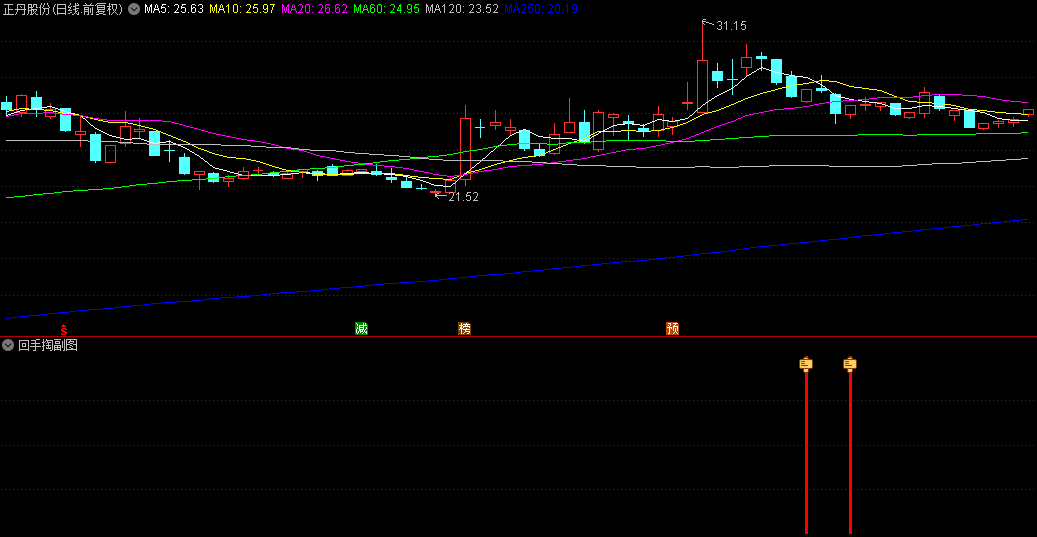Click the 回手掏副图 indicator label
The image size is (1037, 537).
(x=48, y=345)
